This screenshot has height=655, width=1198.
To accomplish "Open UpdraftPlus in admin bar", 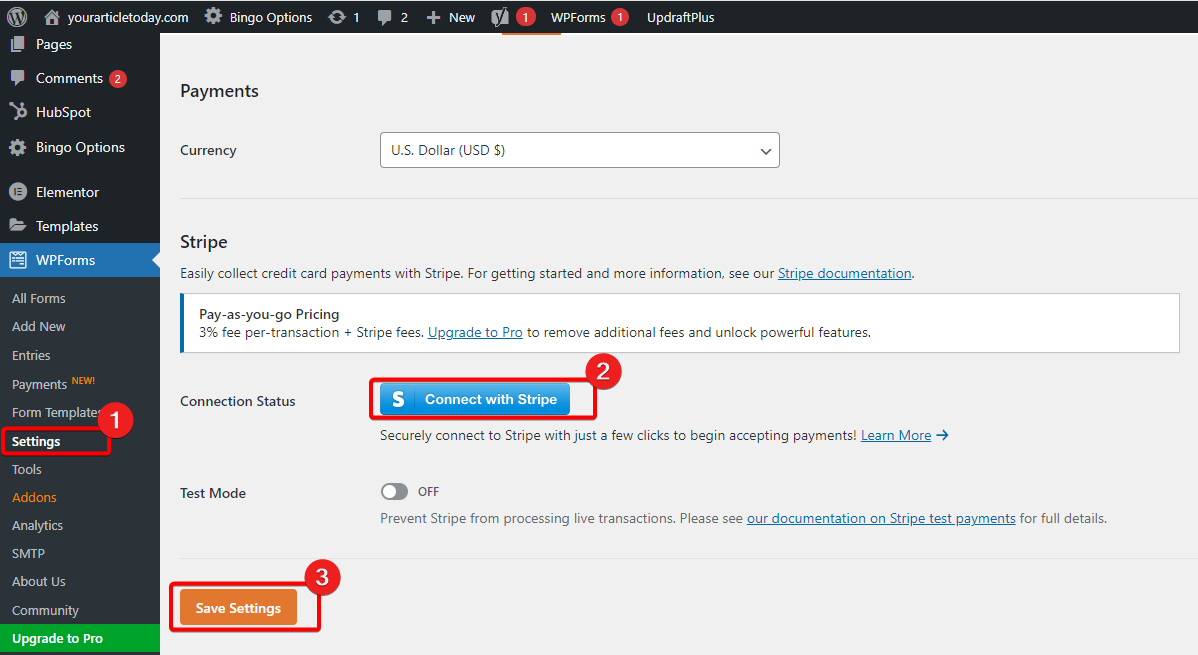I will [x=680, y=17].
